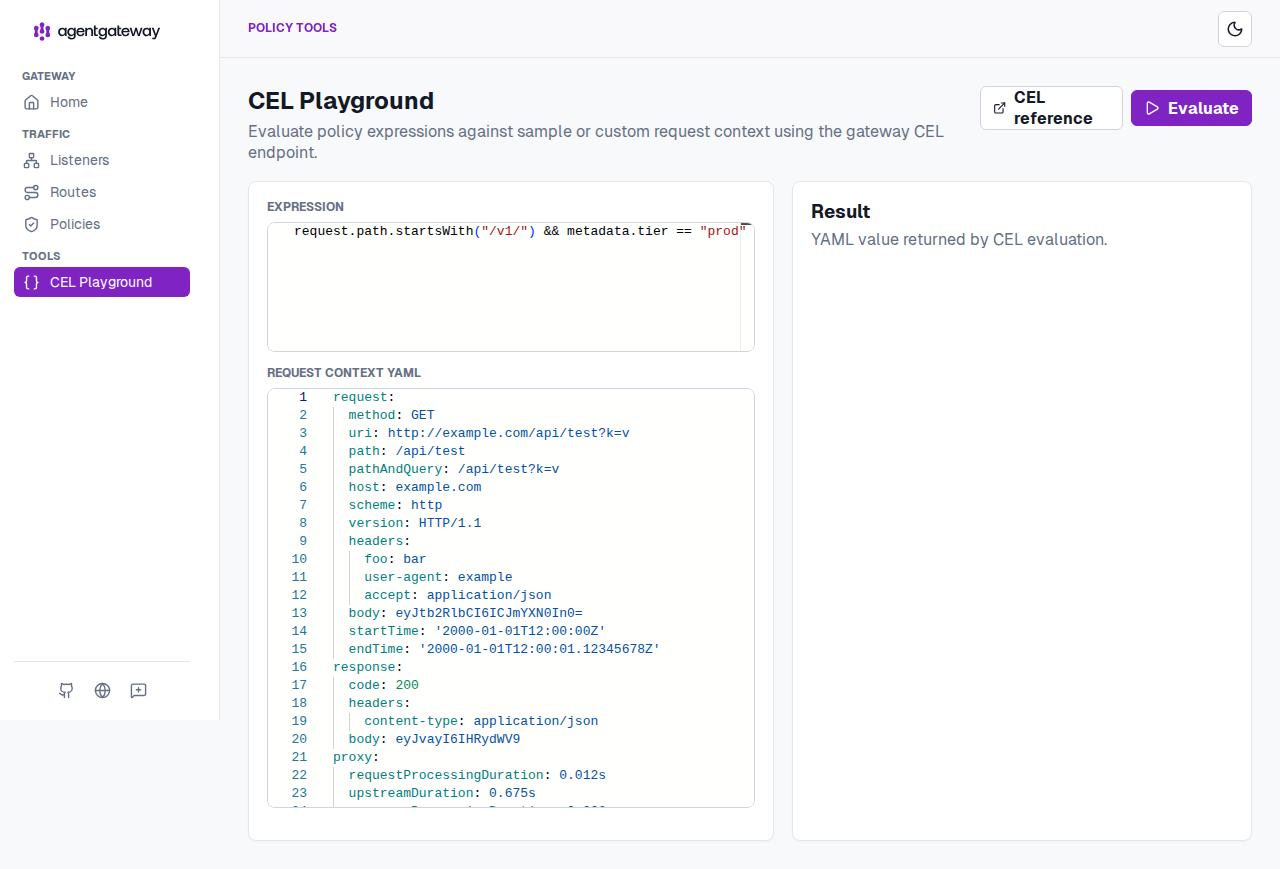Click the request 'headers:' key on line 9
This screenshot has height=869, width=1280.
tap(379, 541)
